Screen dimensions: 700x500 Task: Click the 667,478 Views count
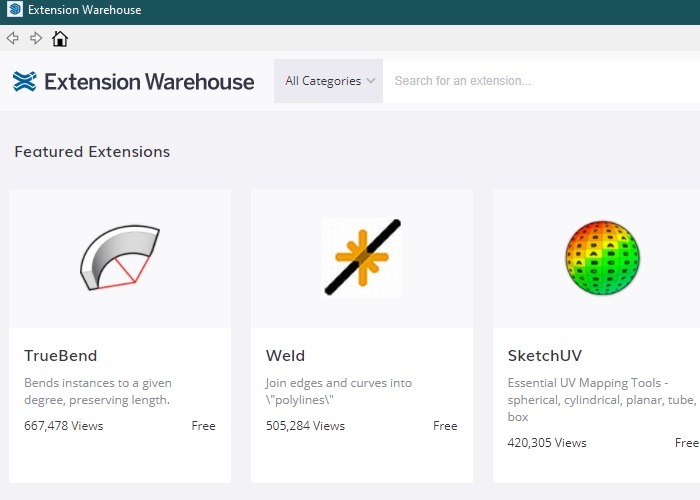point(63,426)
